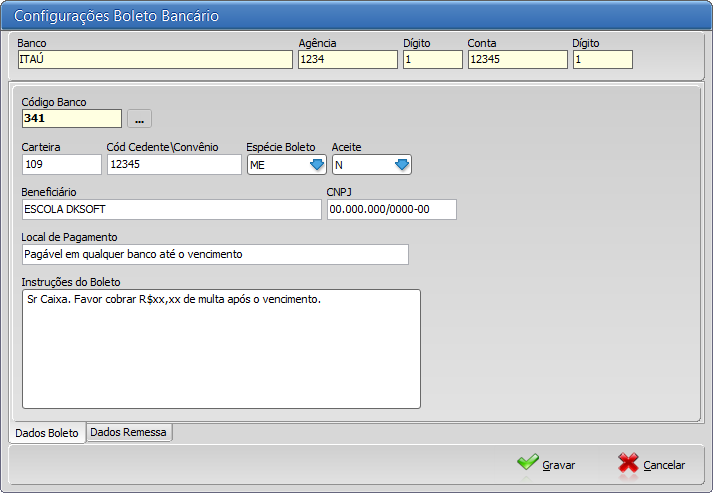The height and width of the screenshot is (493, 713).
Task: Click the Cancelar button label
Action: [664, 465]
